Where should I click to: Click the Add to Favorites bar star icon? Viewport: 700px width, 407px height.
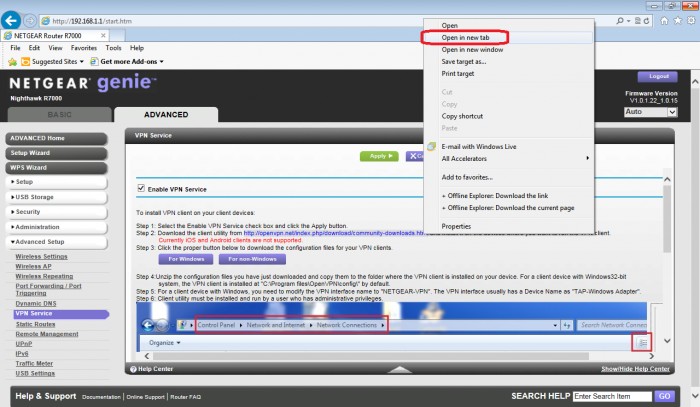pyautogui.click(x=12, y=62)
